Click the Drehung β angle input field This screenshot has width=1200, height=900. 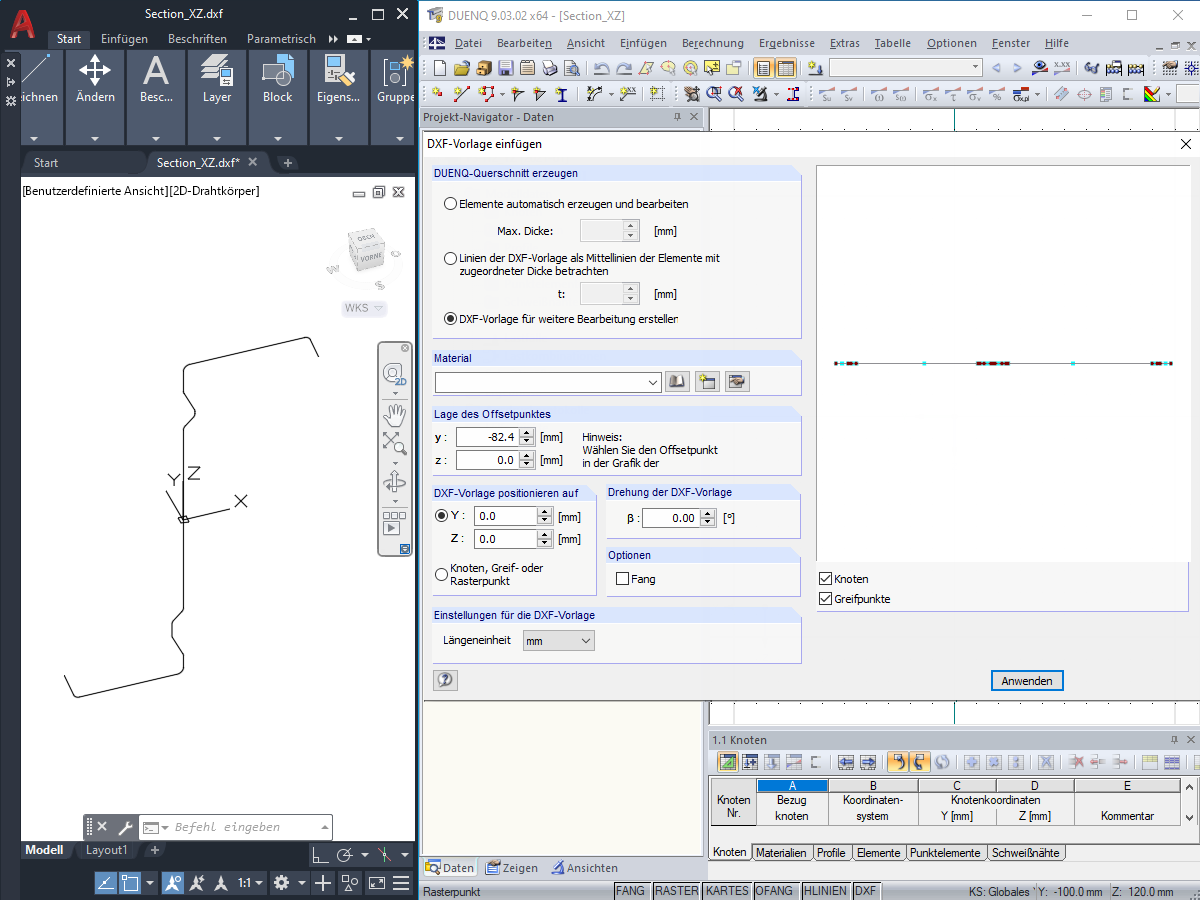tap(671, 518)
